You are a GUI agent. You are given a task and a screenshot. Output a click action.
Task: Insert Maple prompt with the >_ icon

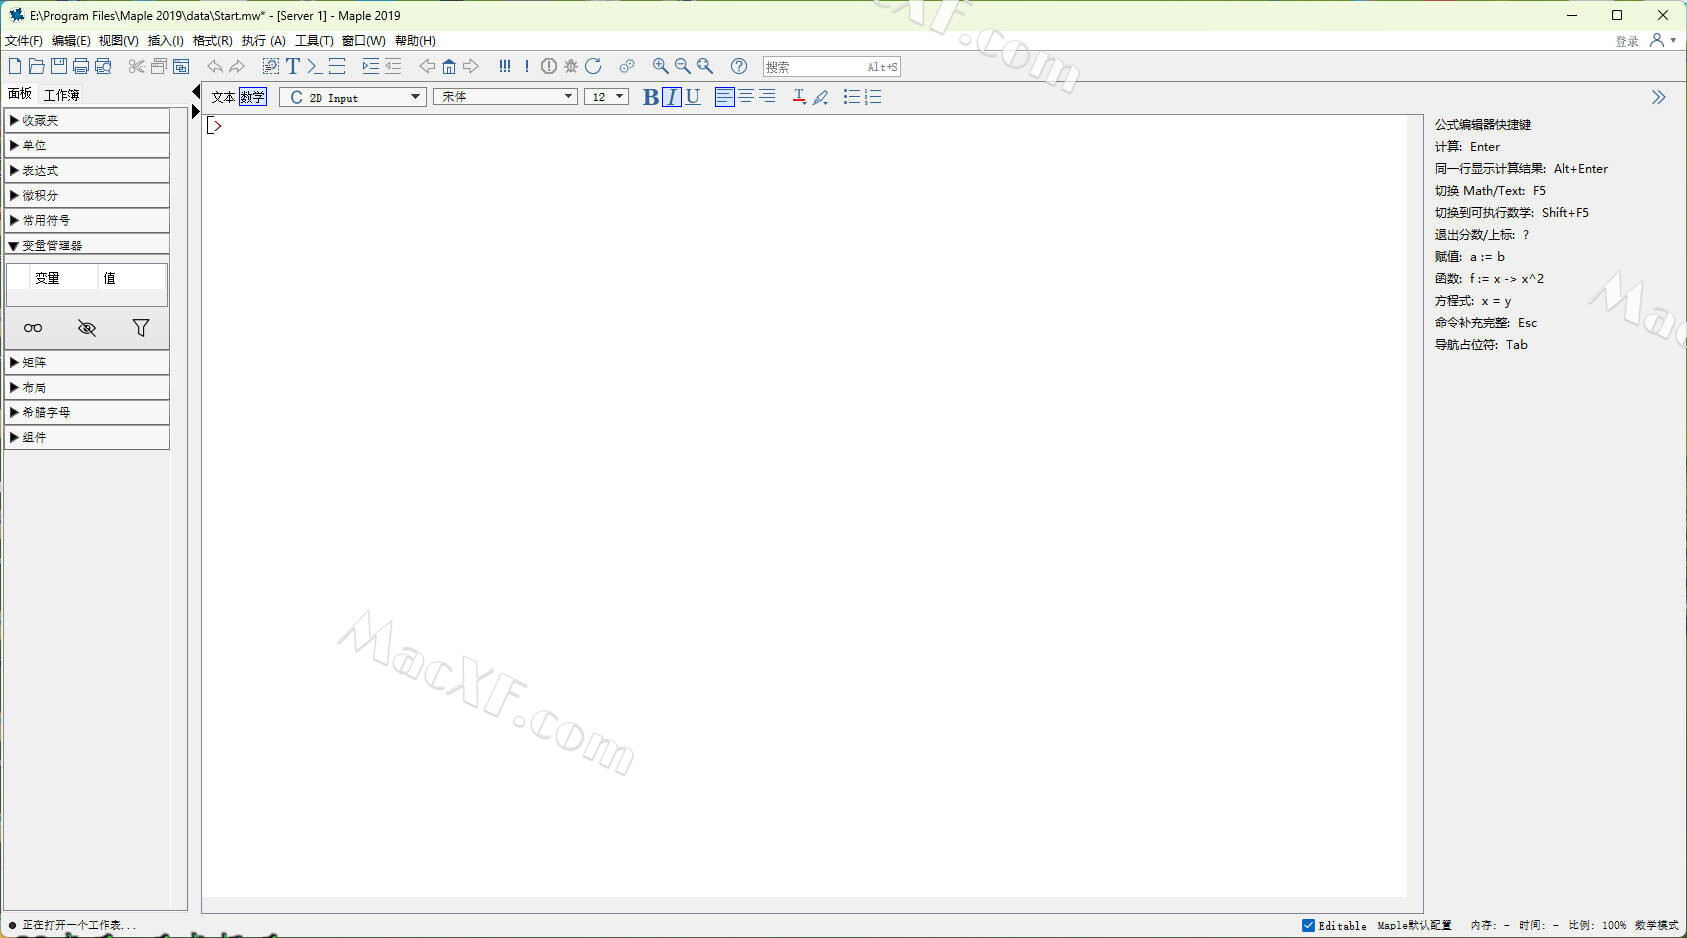pyautogui.click(x=314, y=66)
